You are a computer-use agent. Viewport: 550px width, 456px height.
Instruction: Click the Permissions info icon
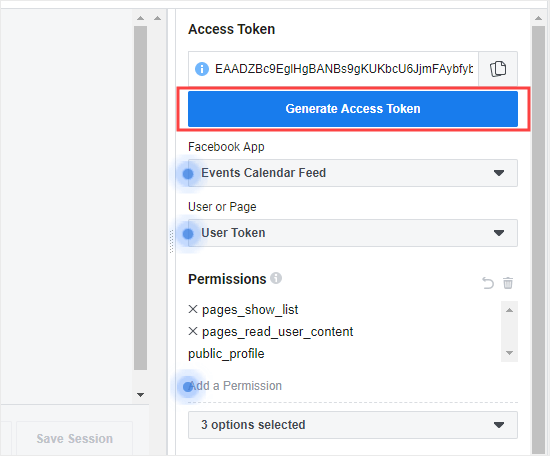pyautogui.click(x=276, y=278)
